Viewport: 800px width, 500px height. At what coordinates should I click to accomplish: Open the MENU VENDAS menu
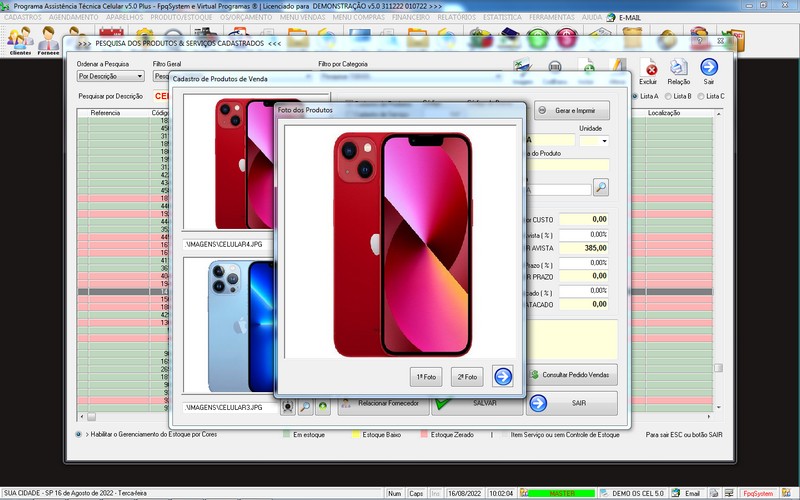(303, 17)
